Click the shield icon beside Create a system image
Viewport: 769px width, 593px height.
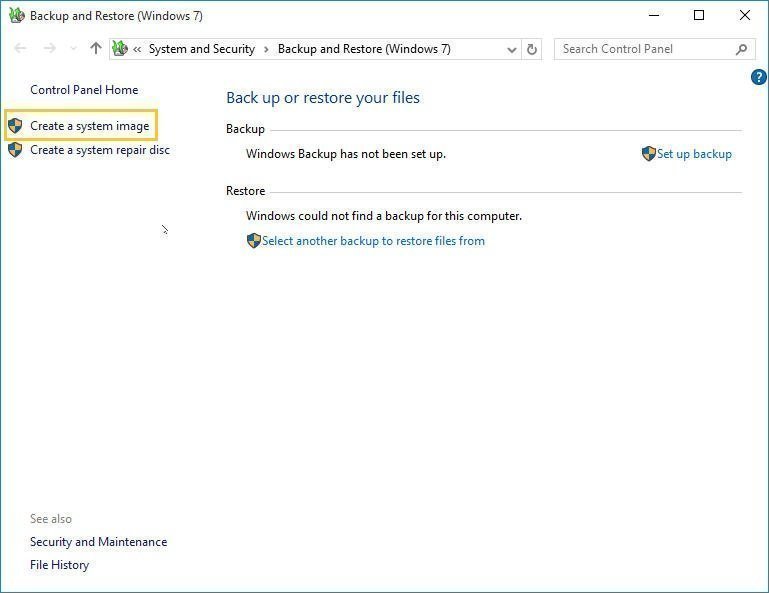click(x=15, y=126)
